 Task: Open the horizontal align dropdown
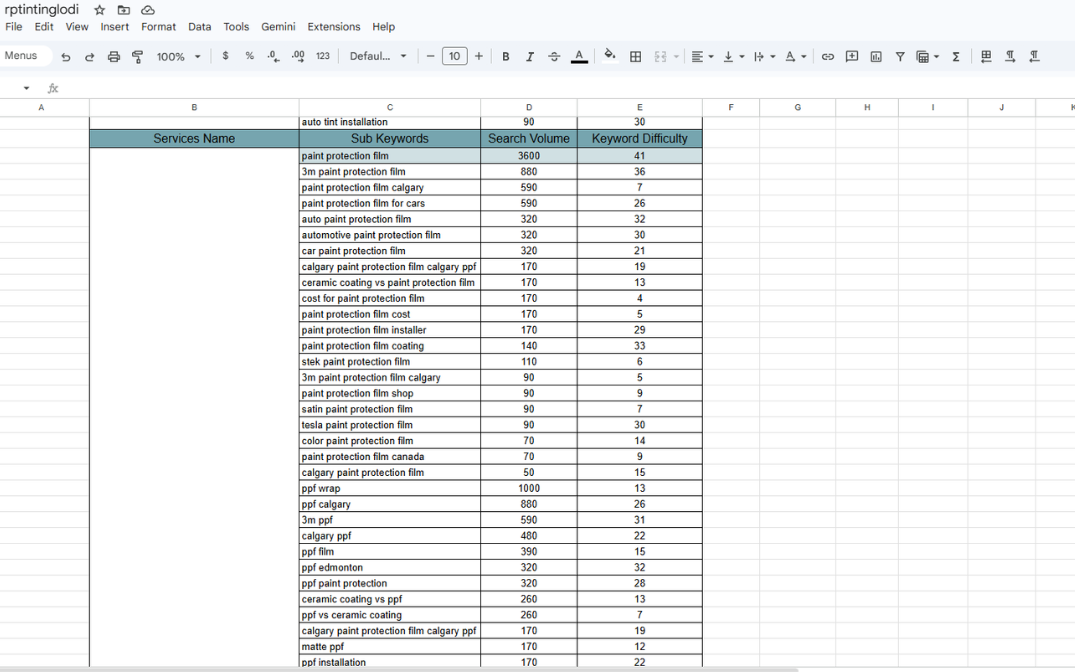click(702, 57)
